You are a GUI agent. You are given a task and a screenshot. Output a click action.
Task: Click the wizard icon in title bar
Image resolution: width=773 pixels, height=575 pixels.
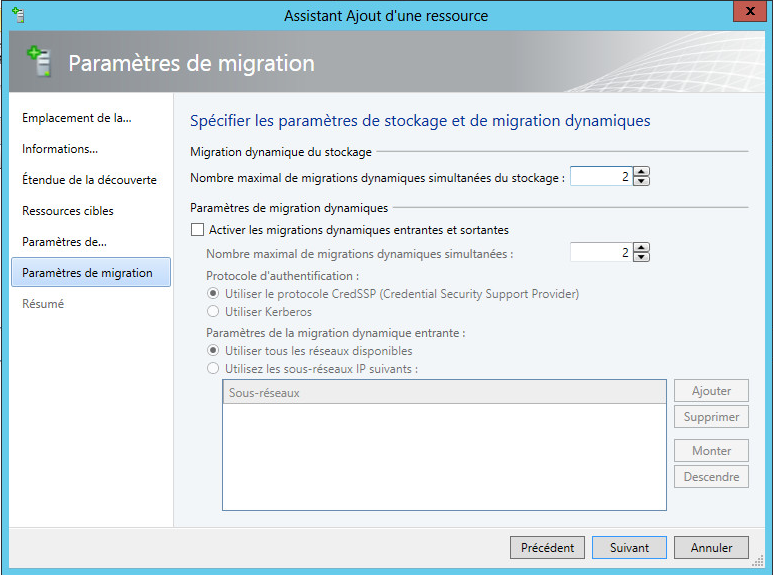pyautogui.click(x=18, y=15)
